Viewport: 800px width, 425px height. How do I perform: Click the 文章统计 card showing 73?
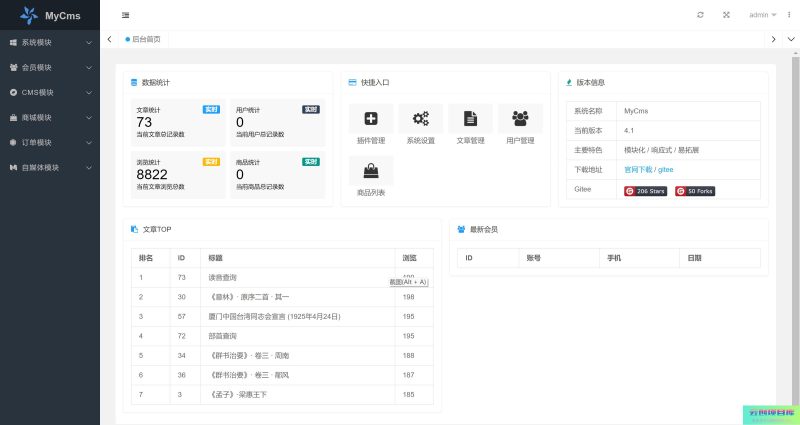pos(178,122)
